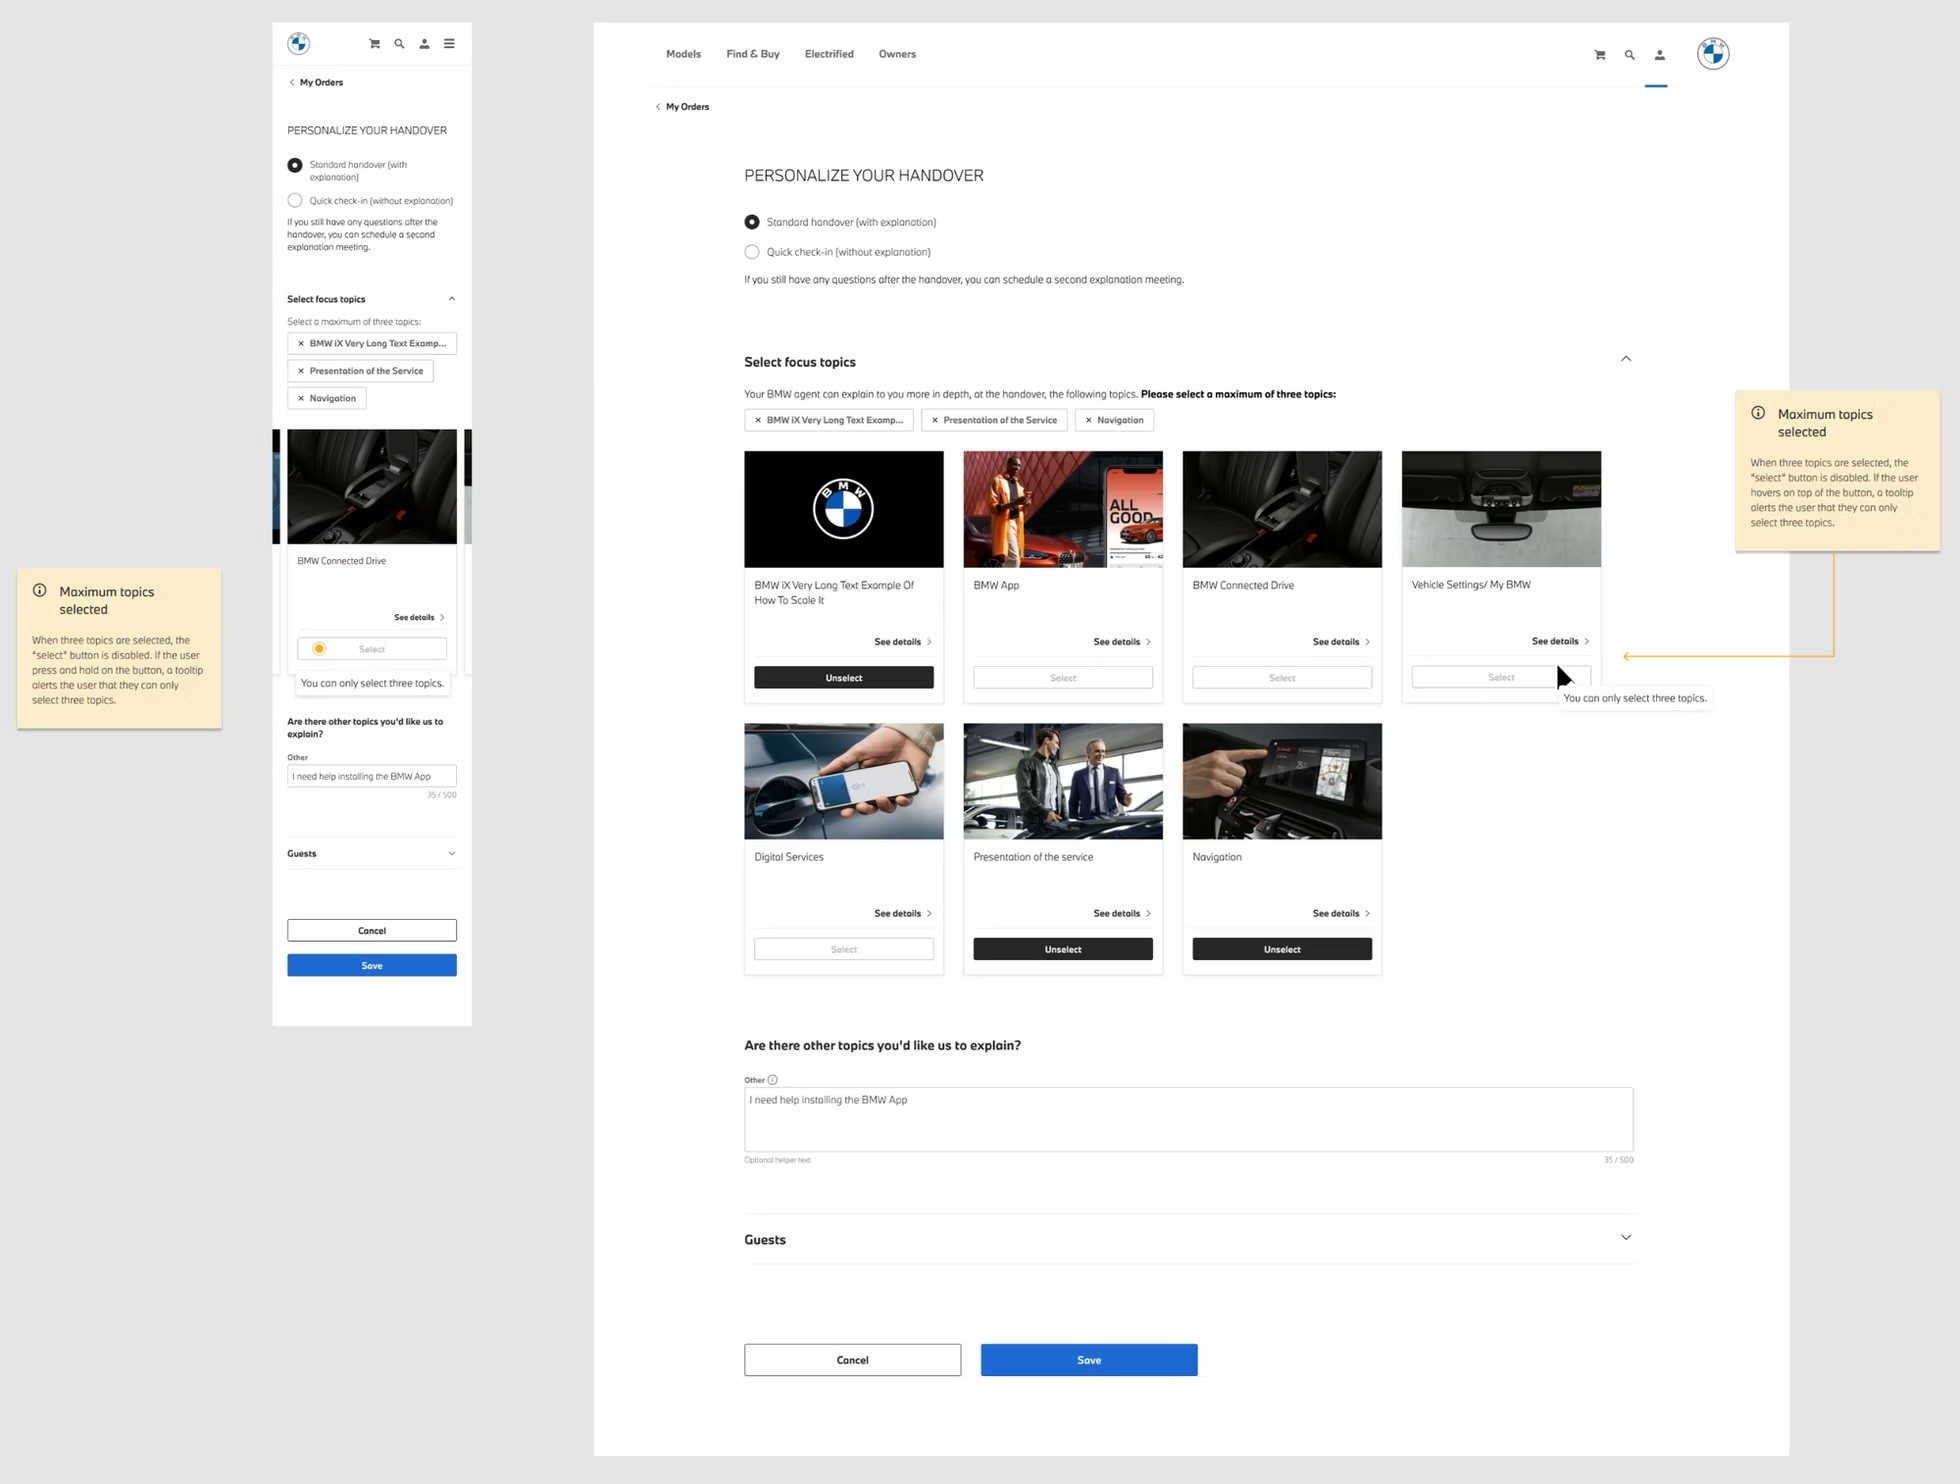Select Standard handover radio in desktop view
Viewport: 1960px width, 1484px height.
click(x=752, y=222)
